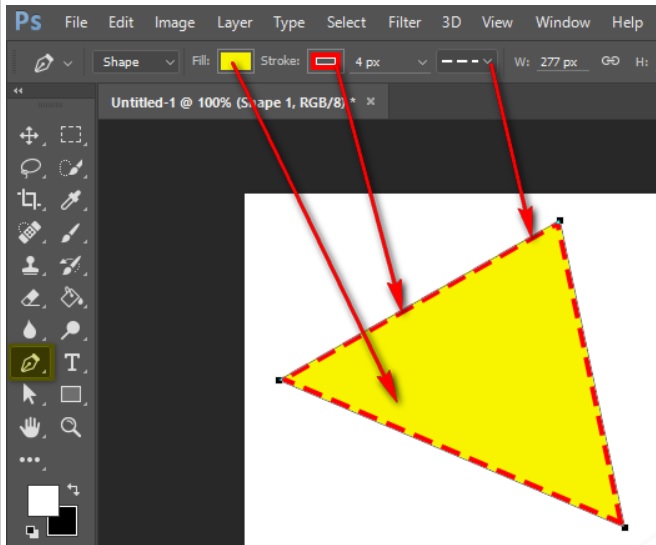This screenshot has width=656, height=545.
Task: Select the History Brush tool
Action: pos(70,265)
